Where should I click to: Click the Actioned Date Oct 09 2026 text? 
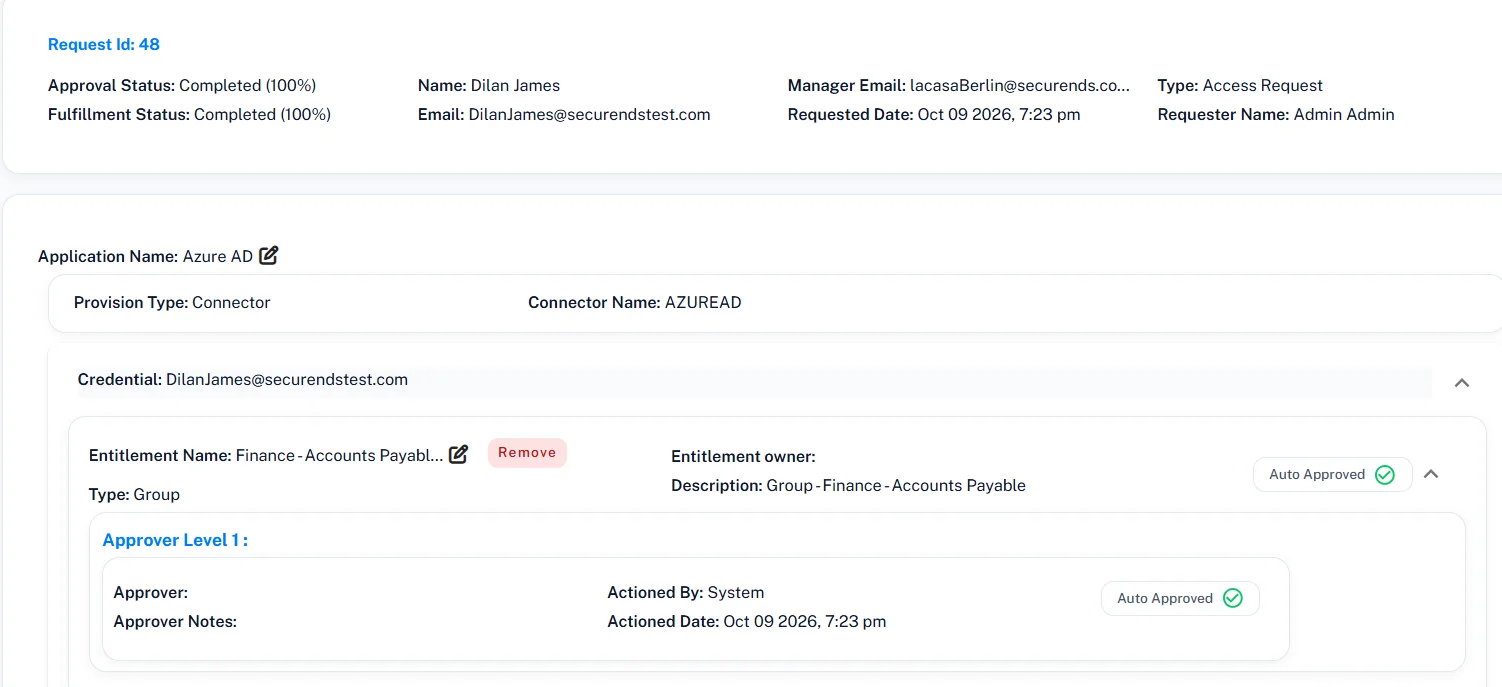pyautogui.click(x=747, y=621)
